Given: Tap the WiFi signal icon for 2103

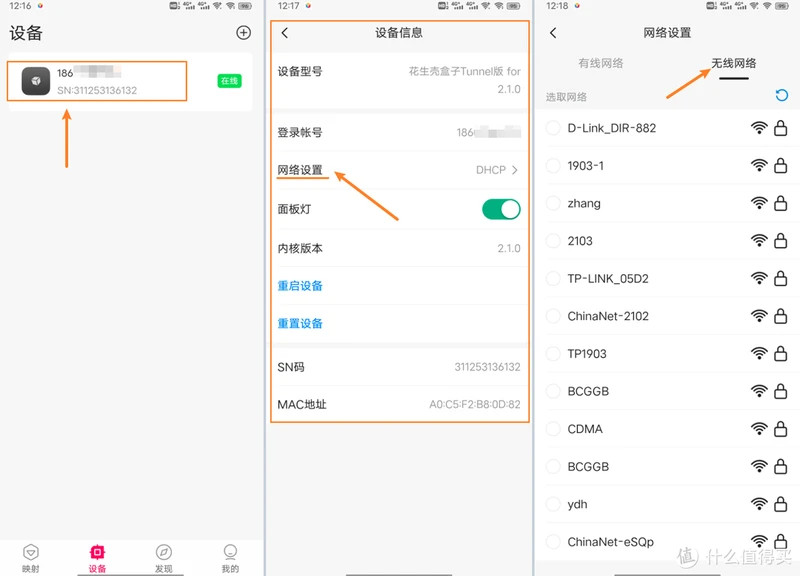Looking at the screenshot, I should point(759,240).
